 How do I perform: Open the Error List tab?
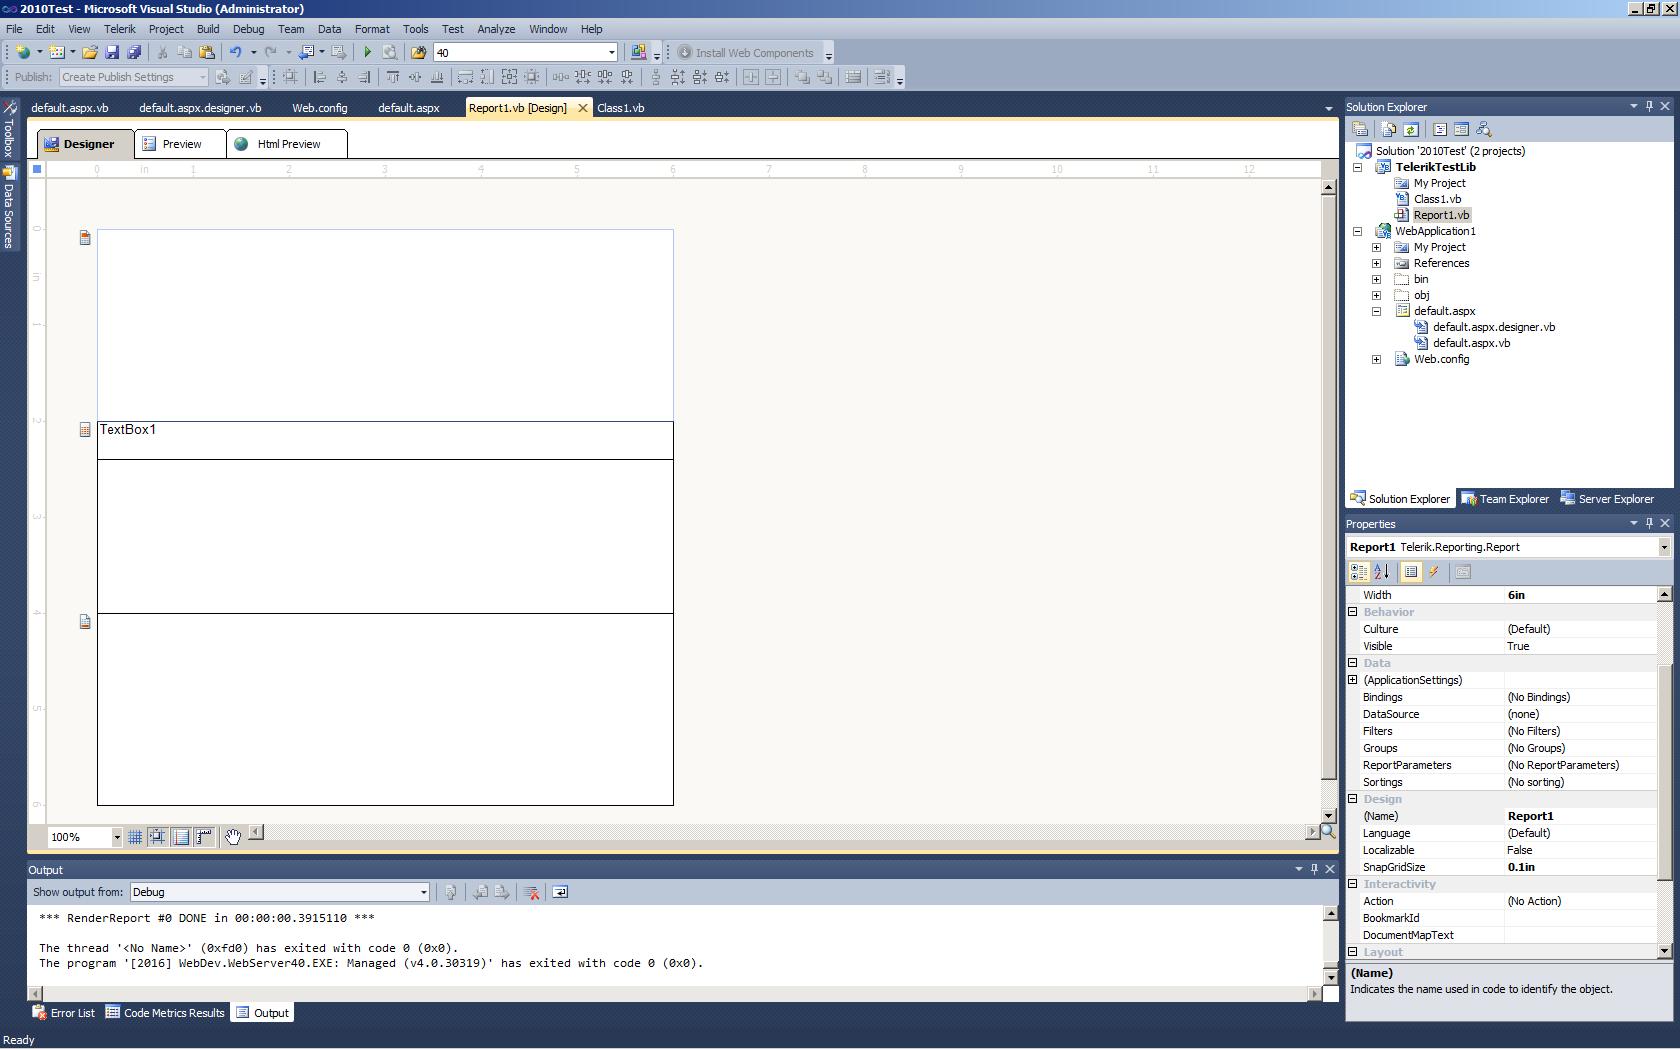click(64, 1013)
